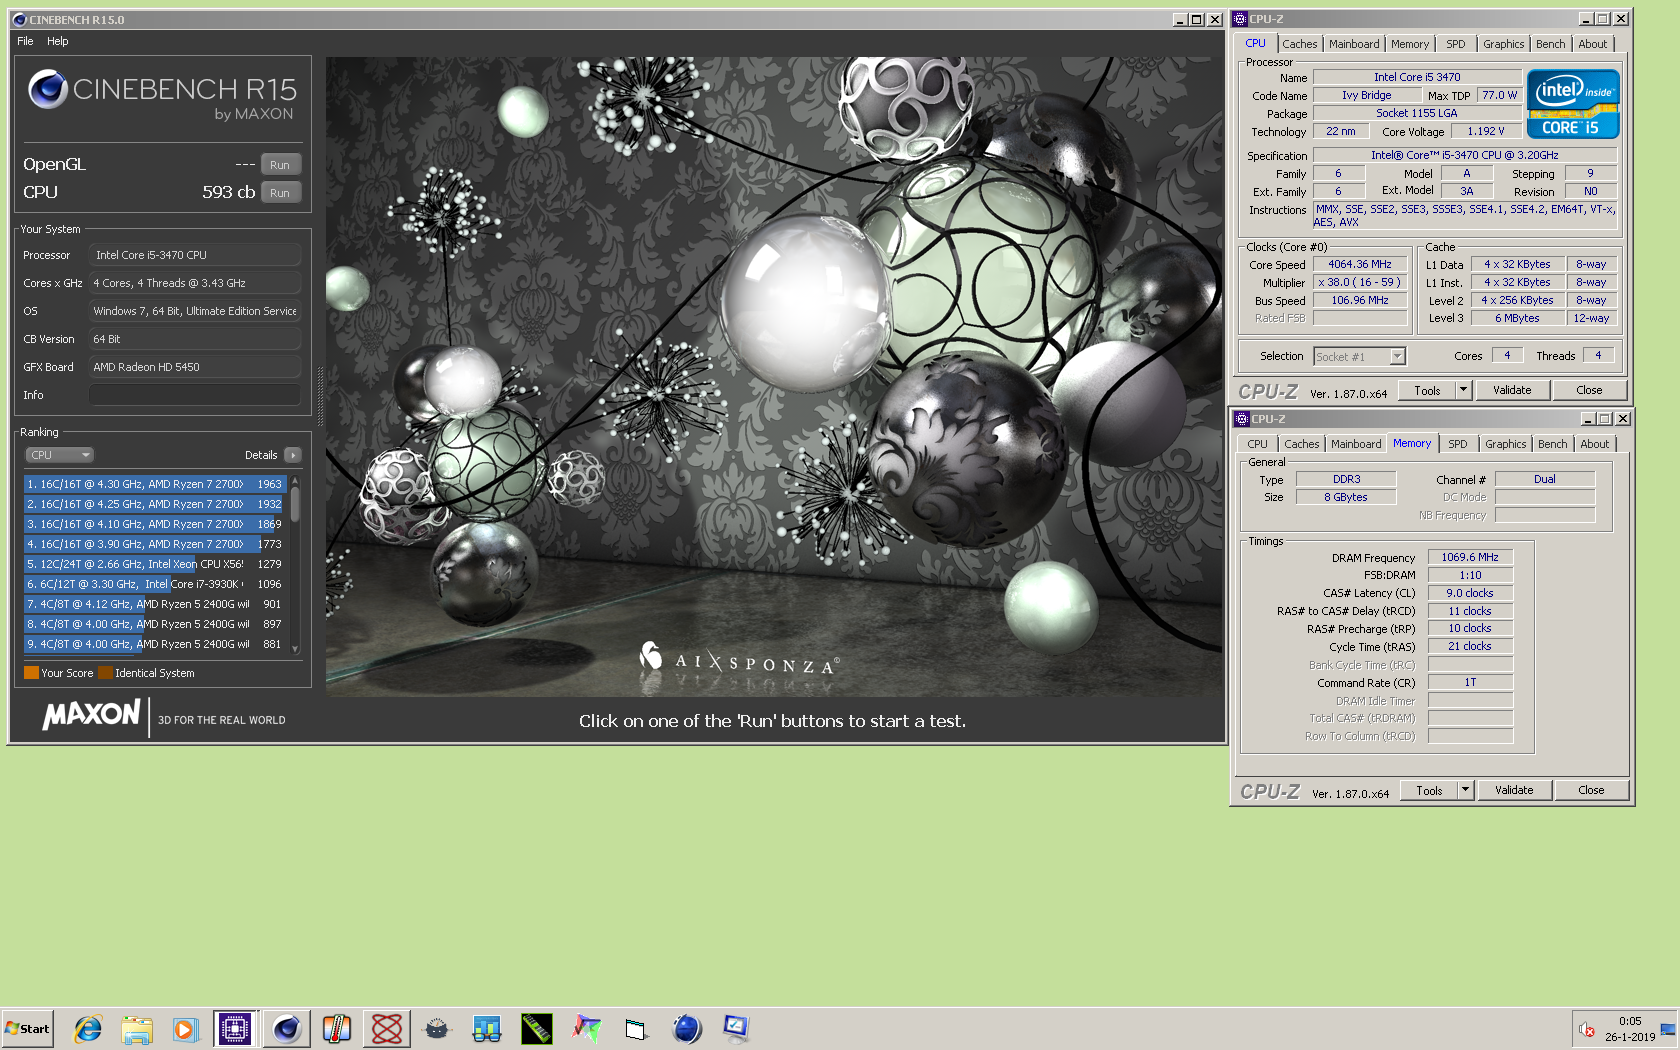This screenshot has height=1050, width=1680.
Task: Select ranking row 7 scoring 901
Action: point(155,604)
